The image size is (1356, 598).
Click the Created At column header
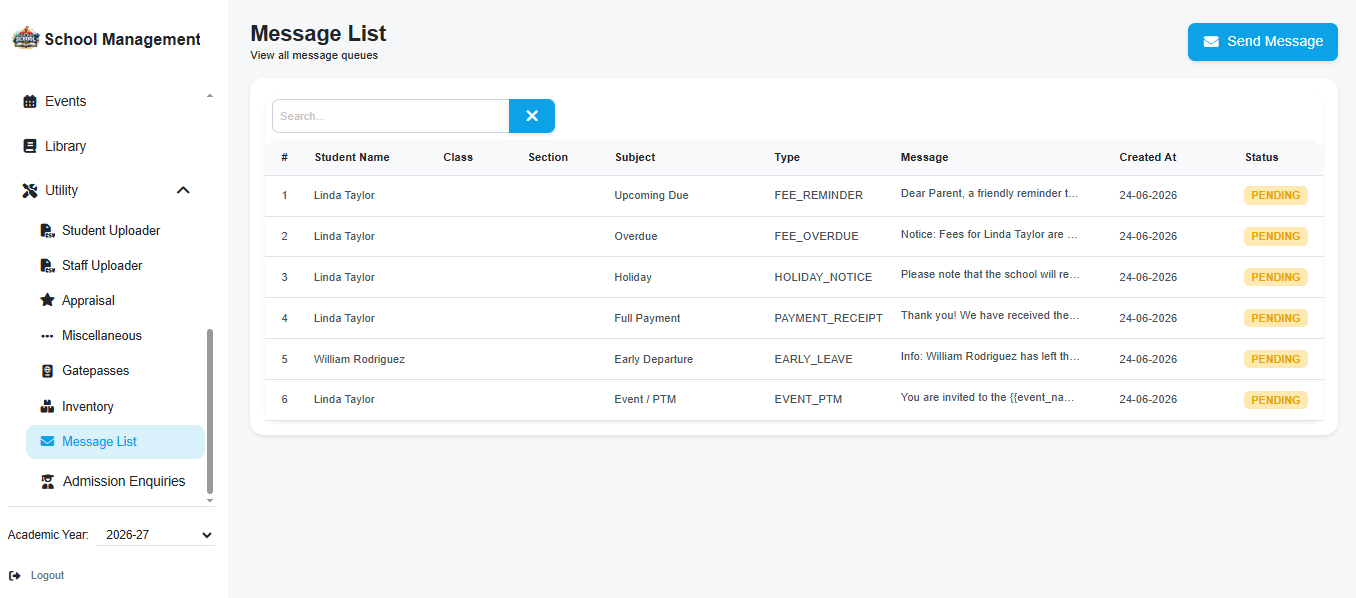[x=1148, y=157]
